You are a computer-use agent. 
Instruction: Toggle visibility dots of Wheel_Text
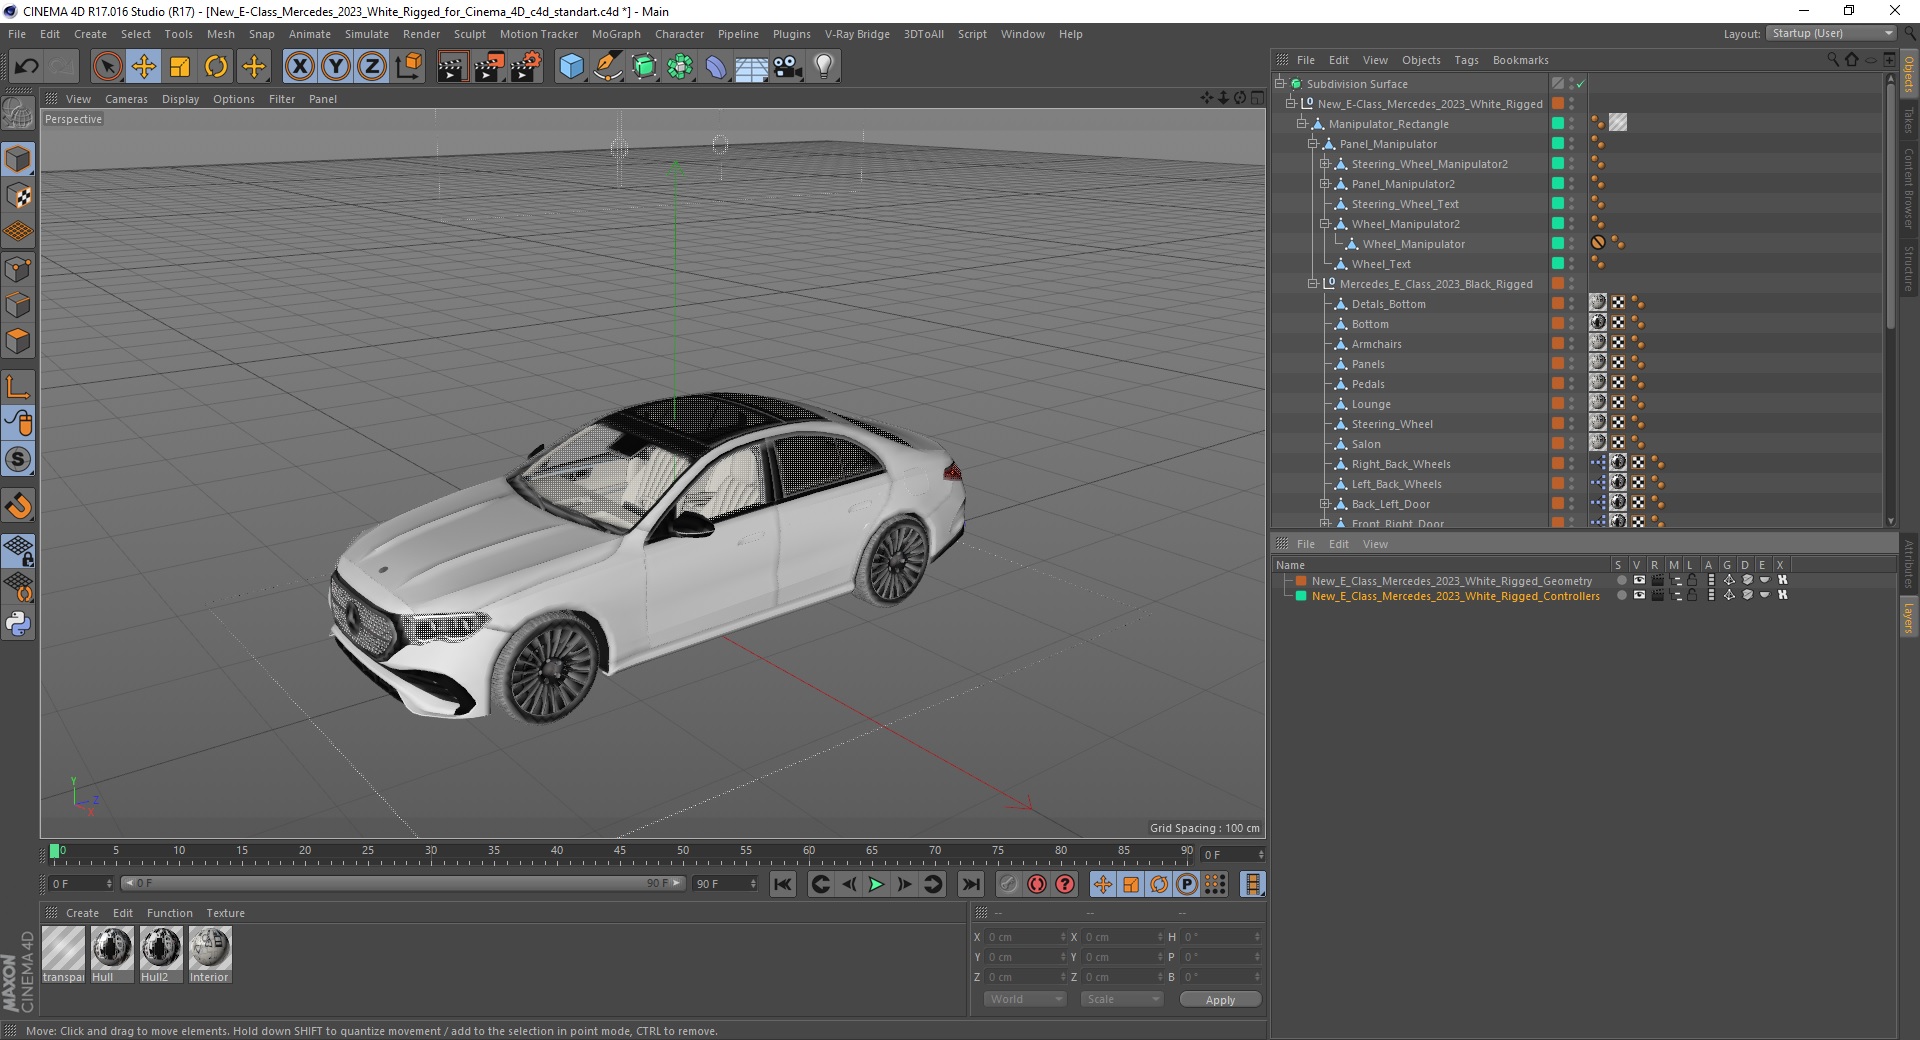click(x=1572, y=264)
